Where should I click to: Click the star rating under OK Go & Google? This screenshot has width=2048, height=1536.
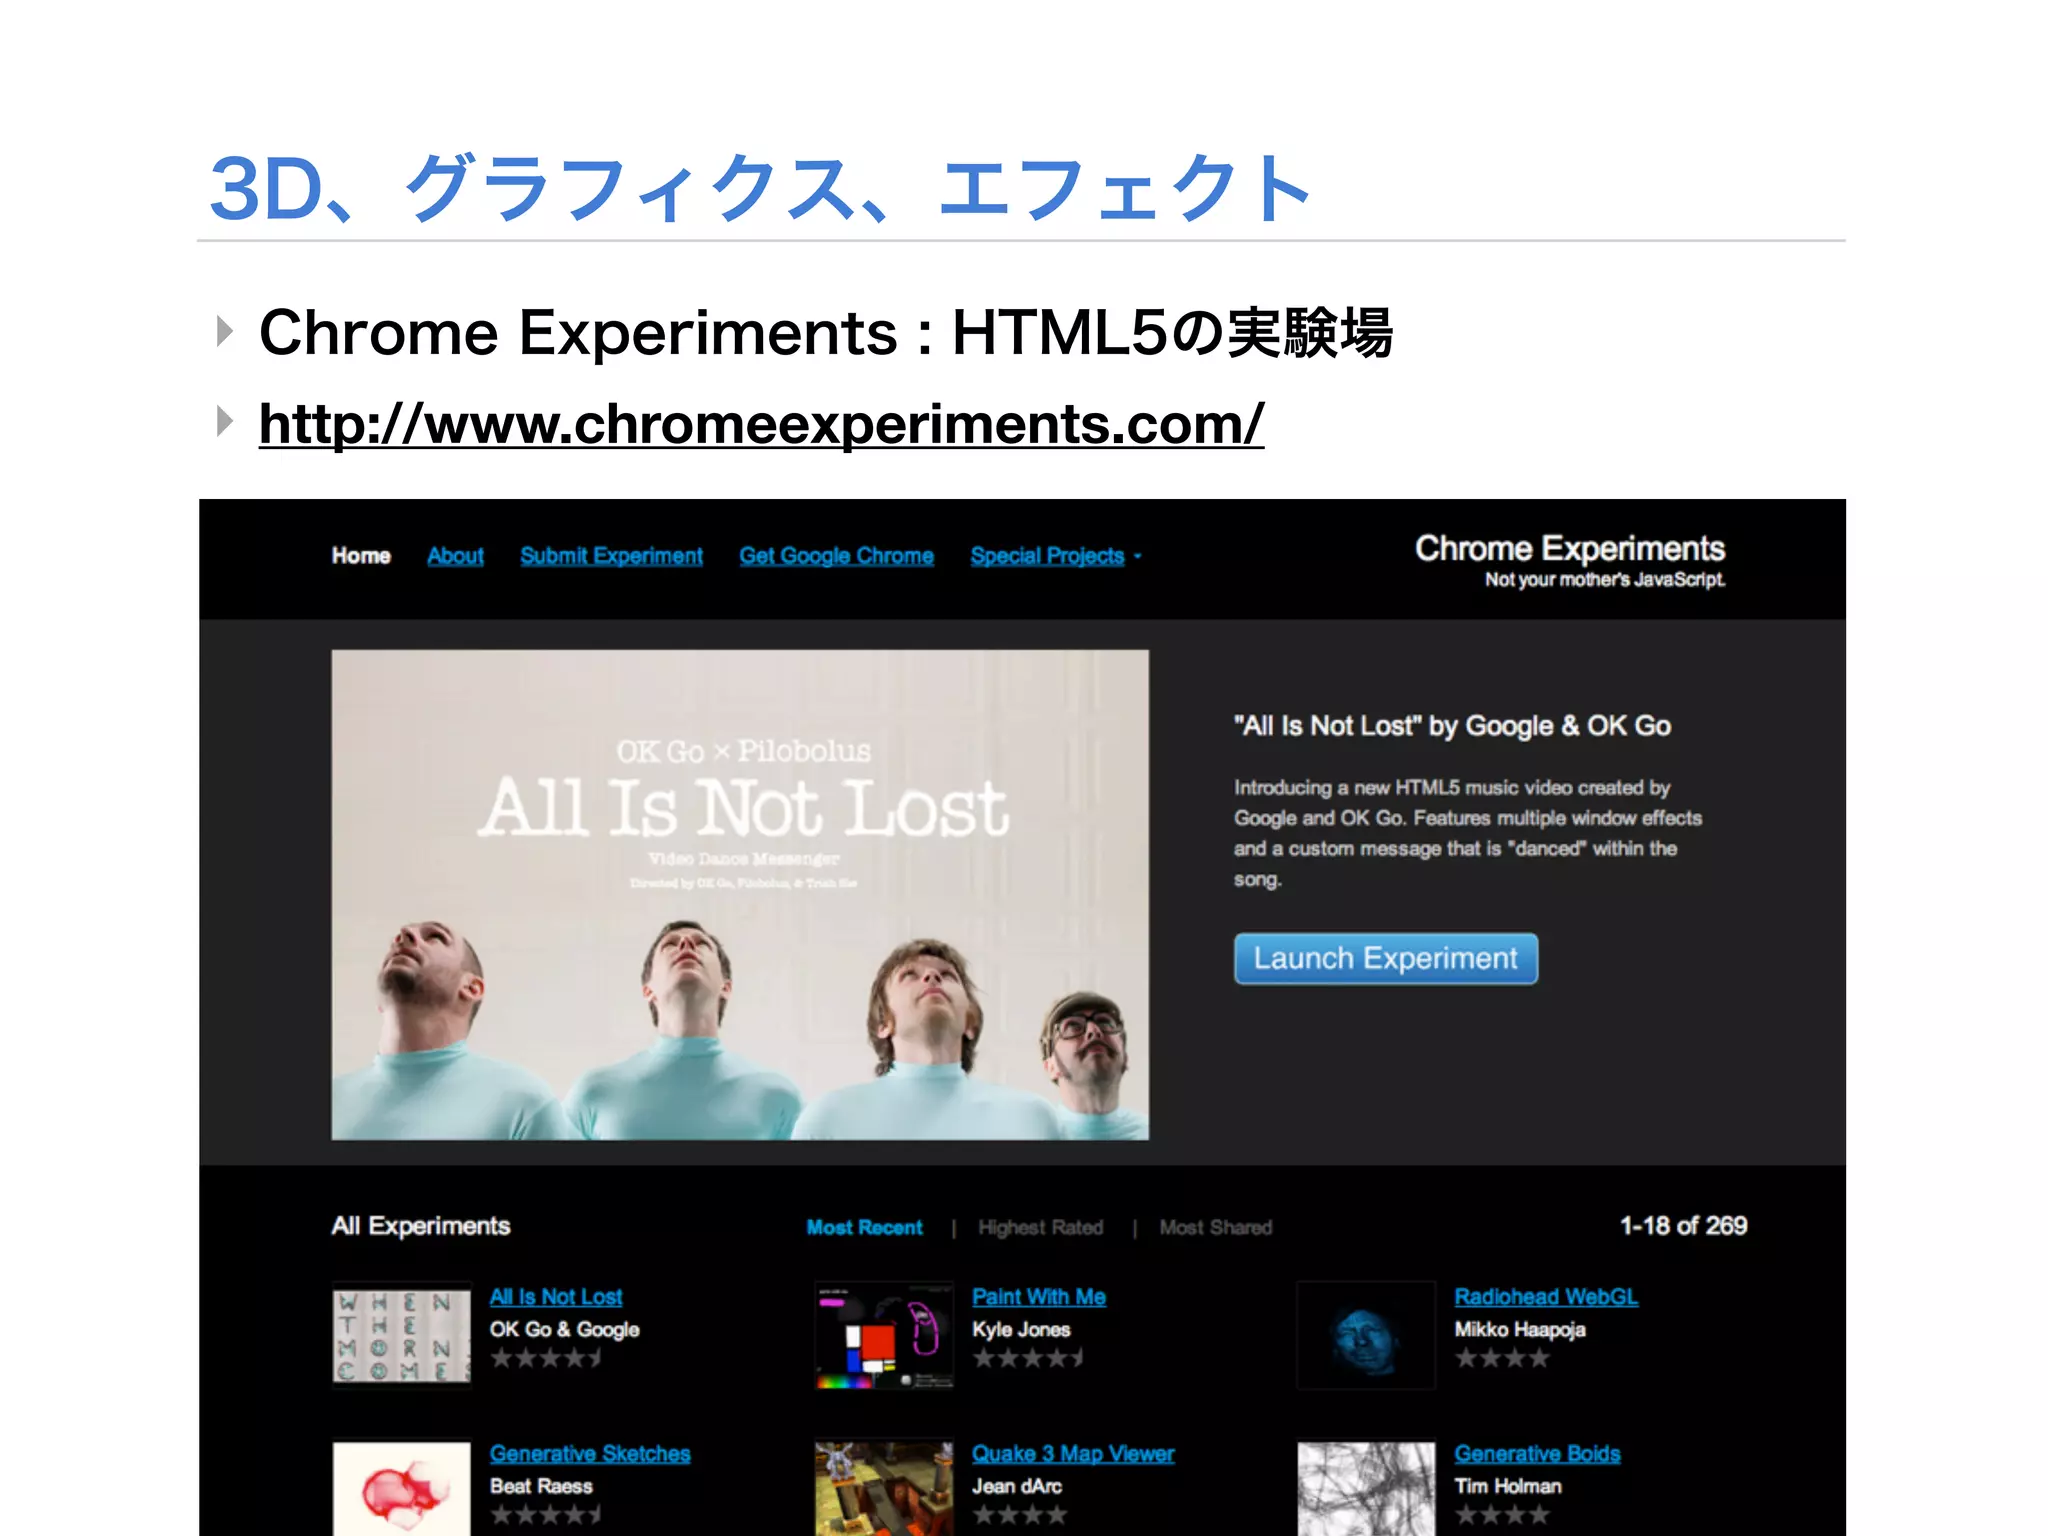[546, 1359]
